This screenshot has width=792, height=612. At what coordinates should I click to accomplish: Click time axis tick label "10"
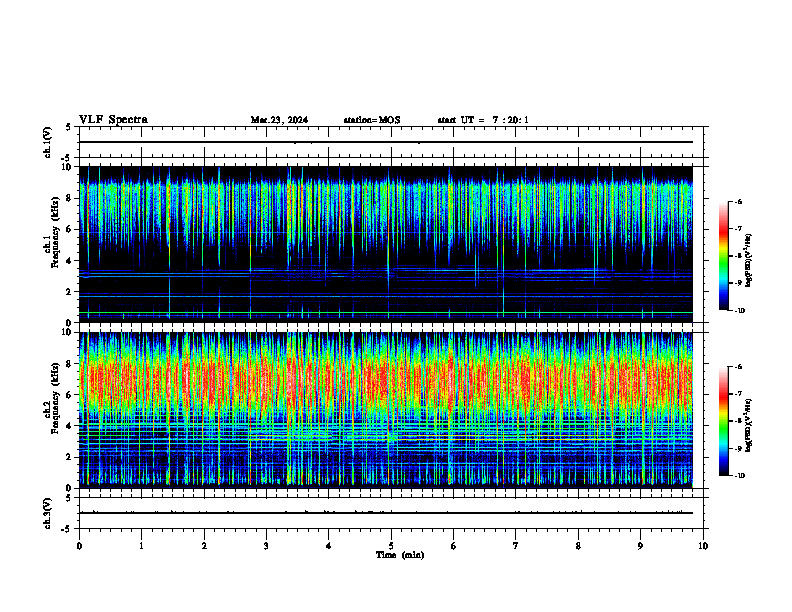point(703,546)
